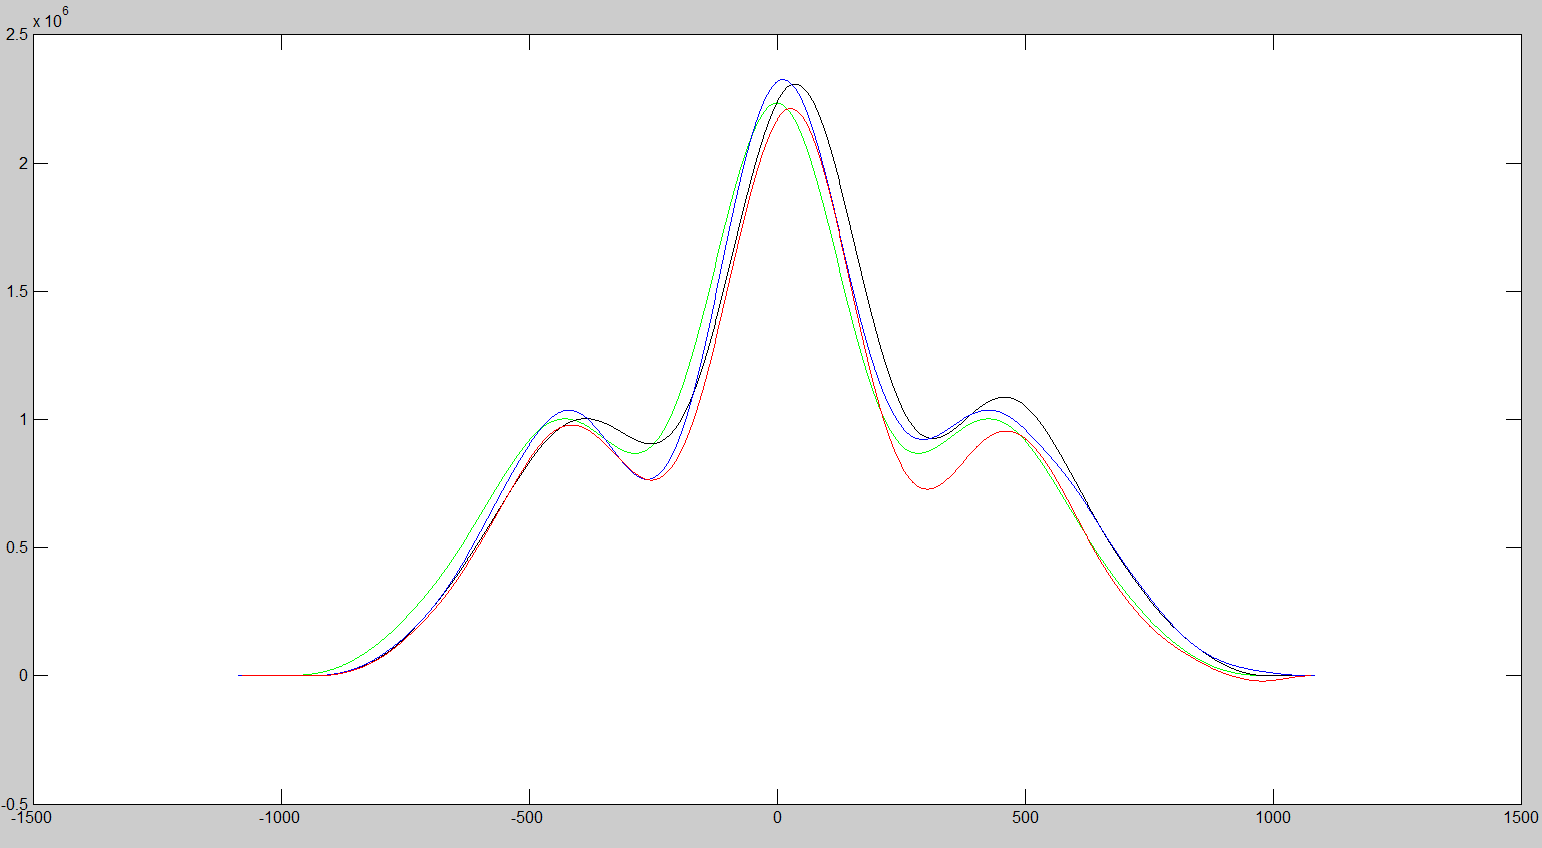The height and width of the screenshot is (848, 1542).
Task: Click the x-axis tick label 1500
Action: pyautogui.click(x=1521, y=818)
